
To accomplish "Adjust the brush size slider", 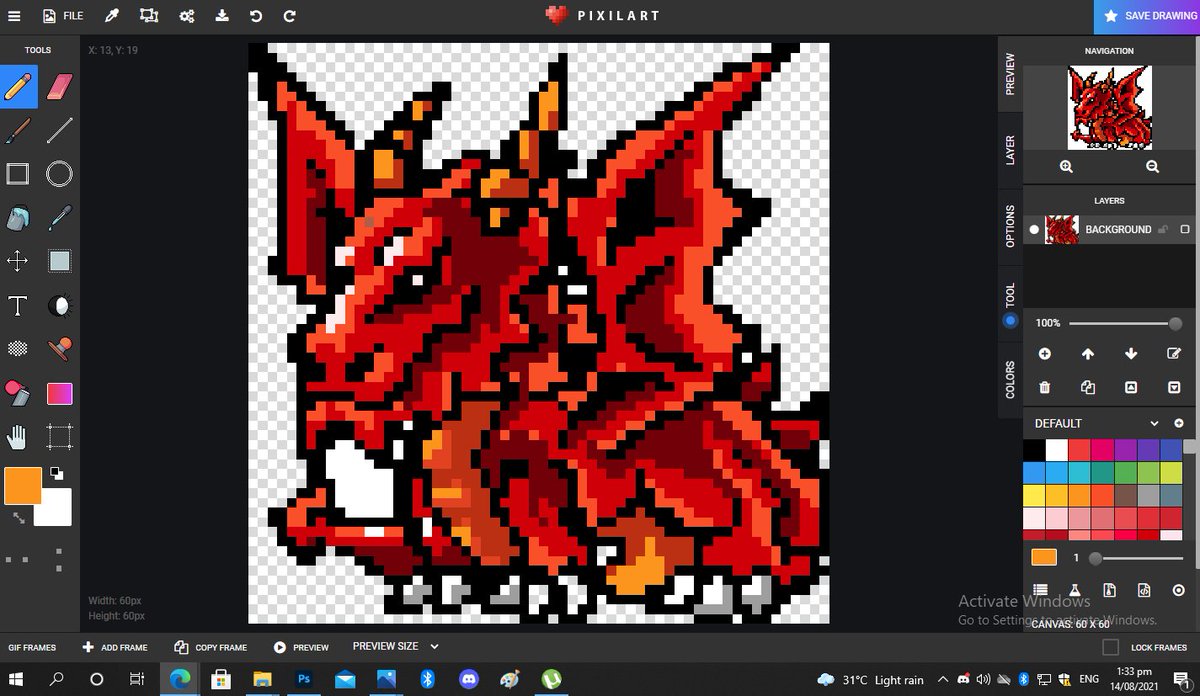I will [x=1136, y=558].
